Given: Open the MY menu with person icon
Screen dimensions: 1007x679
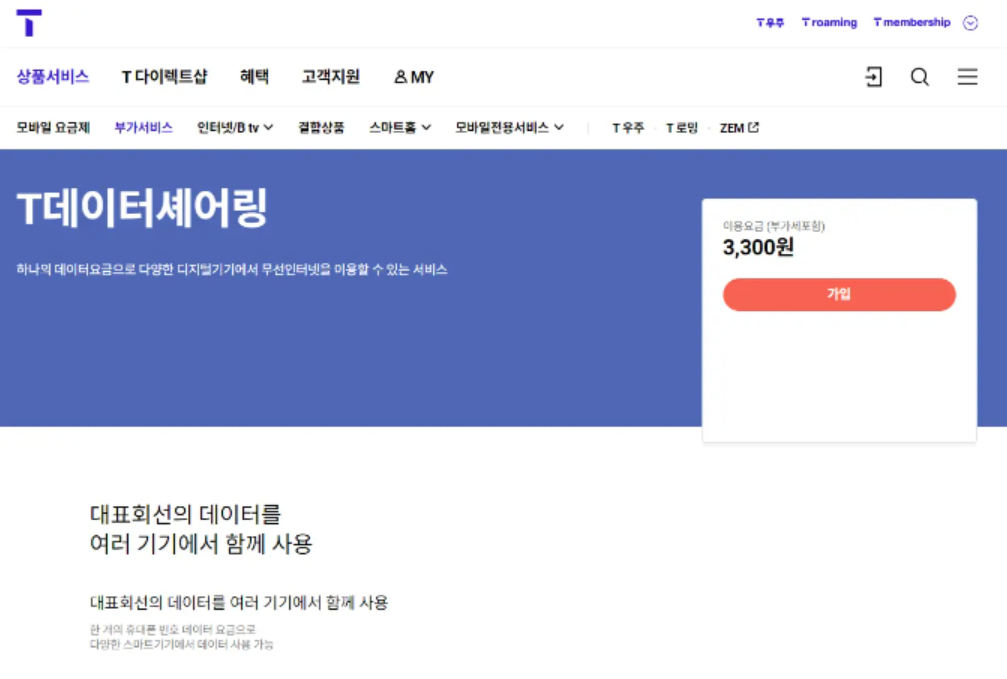Looking at the screenshot, I should pos(414,77).
